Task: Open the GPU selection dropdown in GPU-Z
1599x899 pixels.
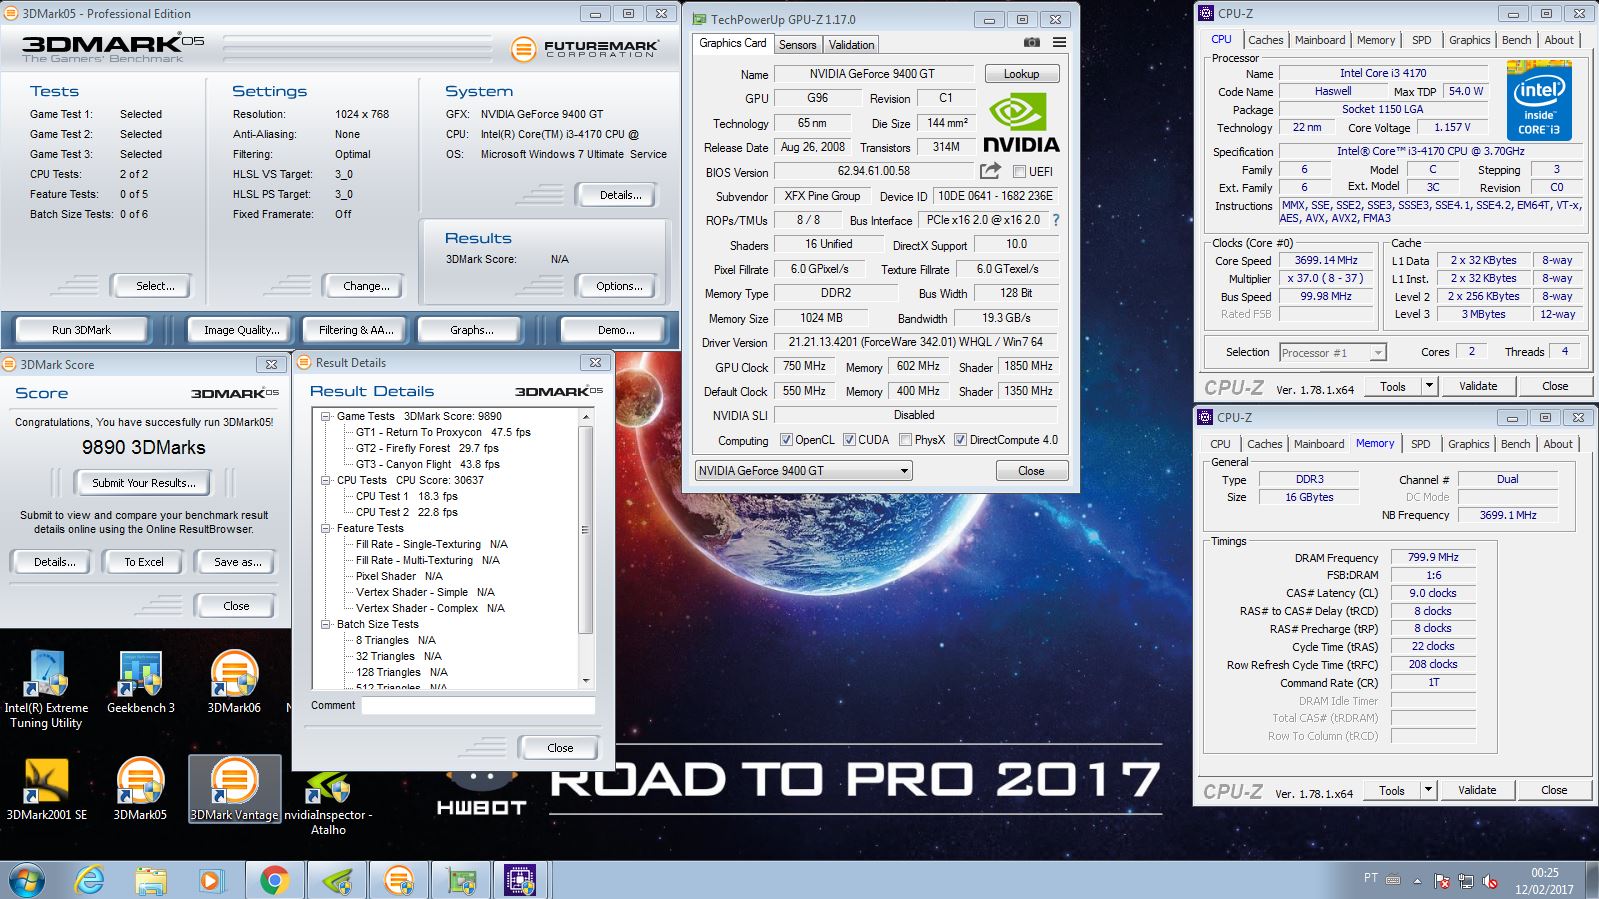Action: coord(803,470)
